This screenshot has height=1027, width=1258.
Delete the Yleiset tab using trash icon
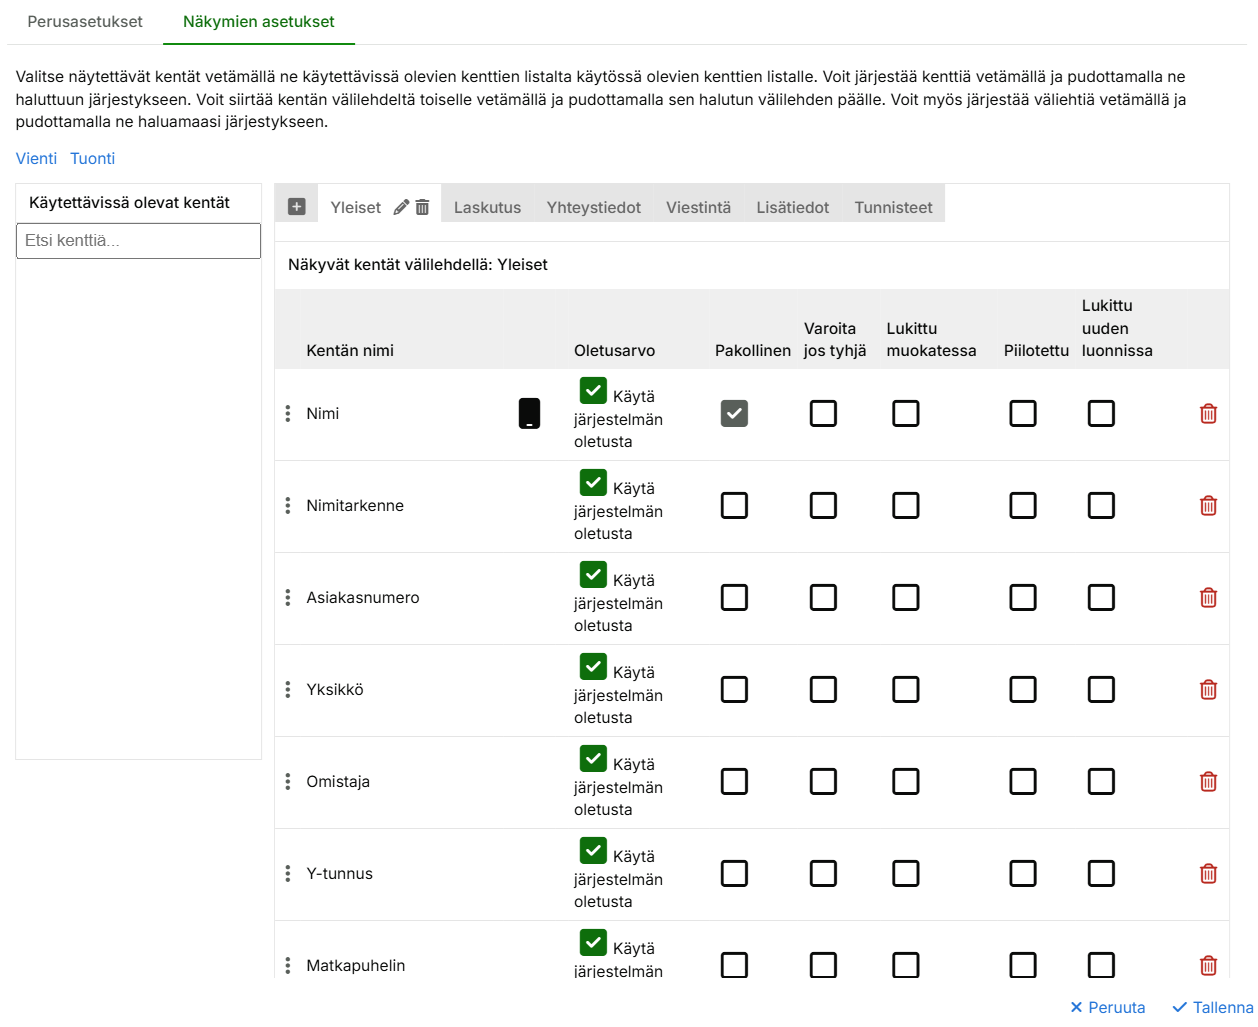423,207
